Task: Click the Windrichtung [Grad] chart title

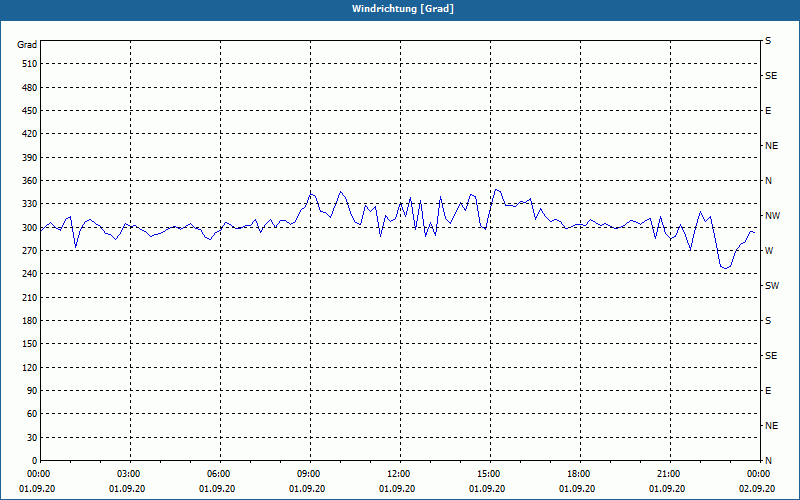Action: (403, 9)
